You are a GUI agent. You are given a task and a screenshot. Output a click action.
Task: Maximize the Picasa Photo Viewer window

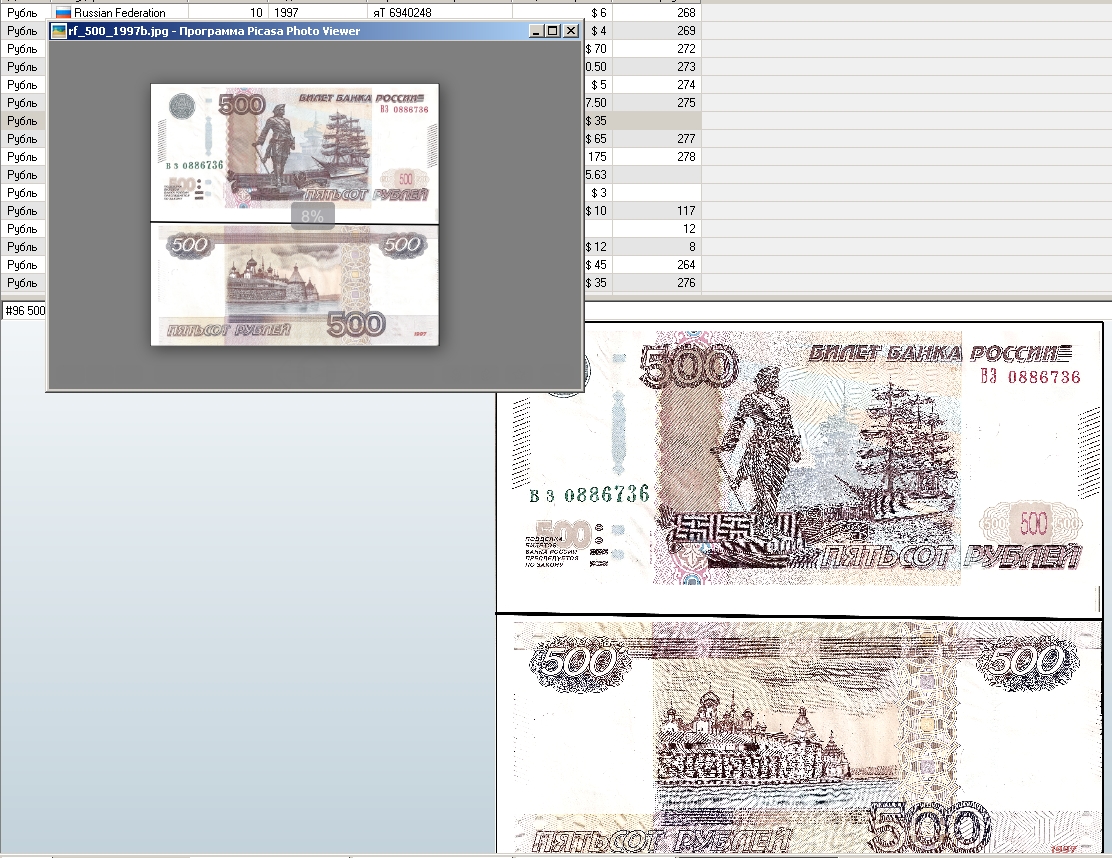[x=552, y=30]
